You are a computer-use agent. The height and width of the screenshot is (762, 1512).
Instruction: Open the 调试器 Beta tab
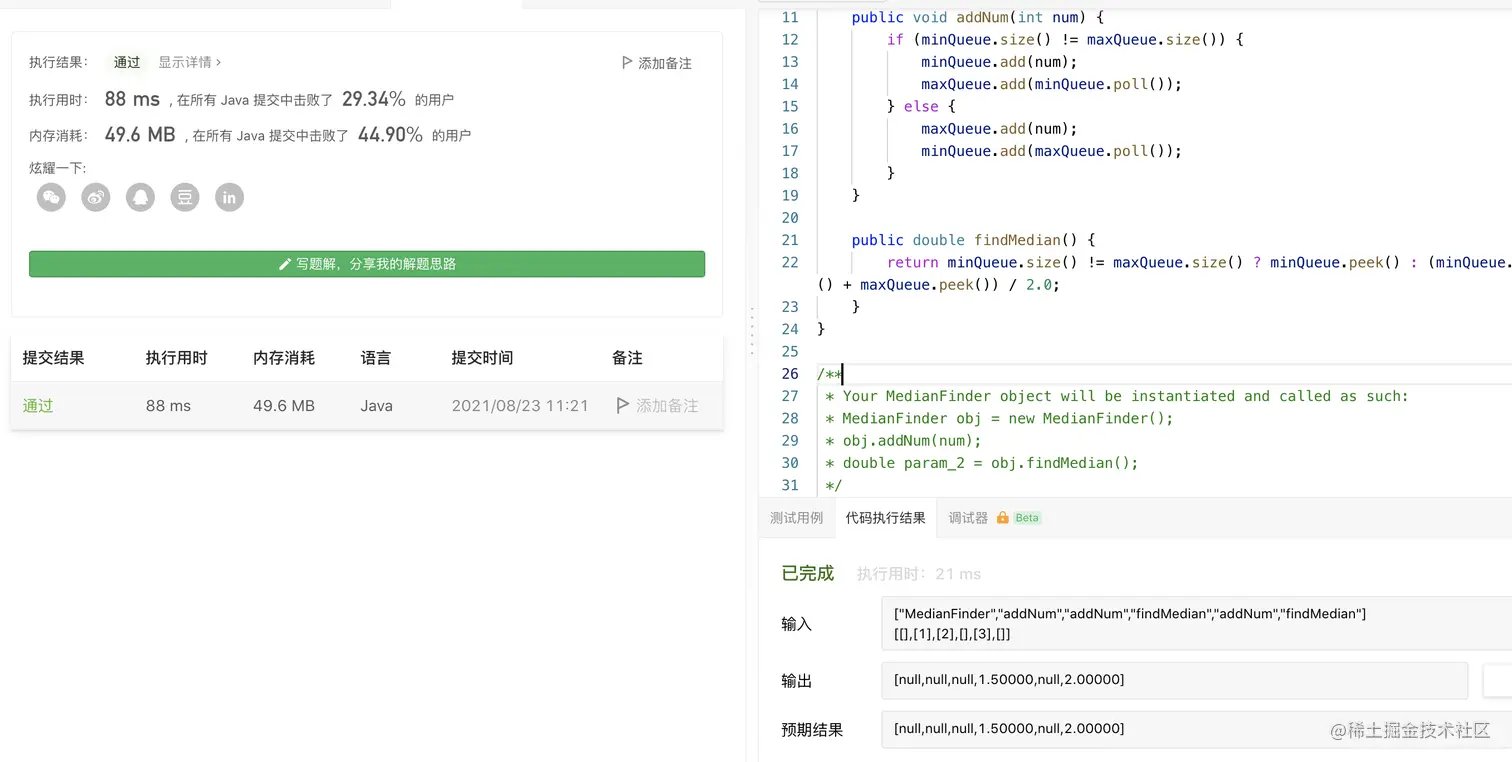(995, 518)
